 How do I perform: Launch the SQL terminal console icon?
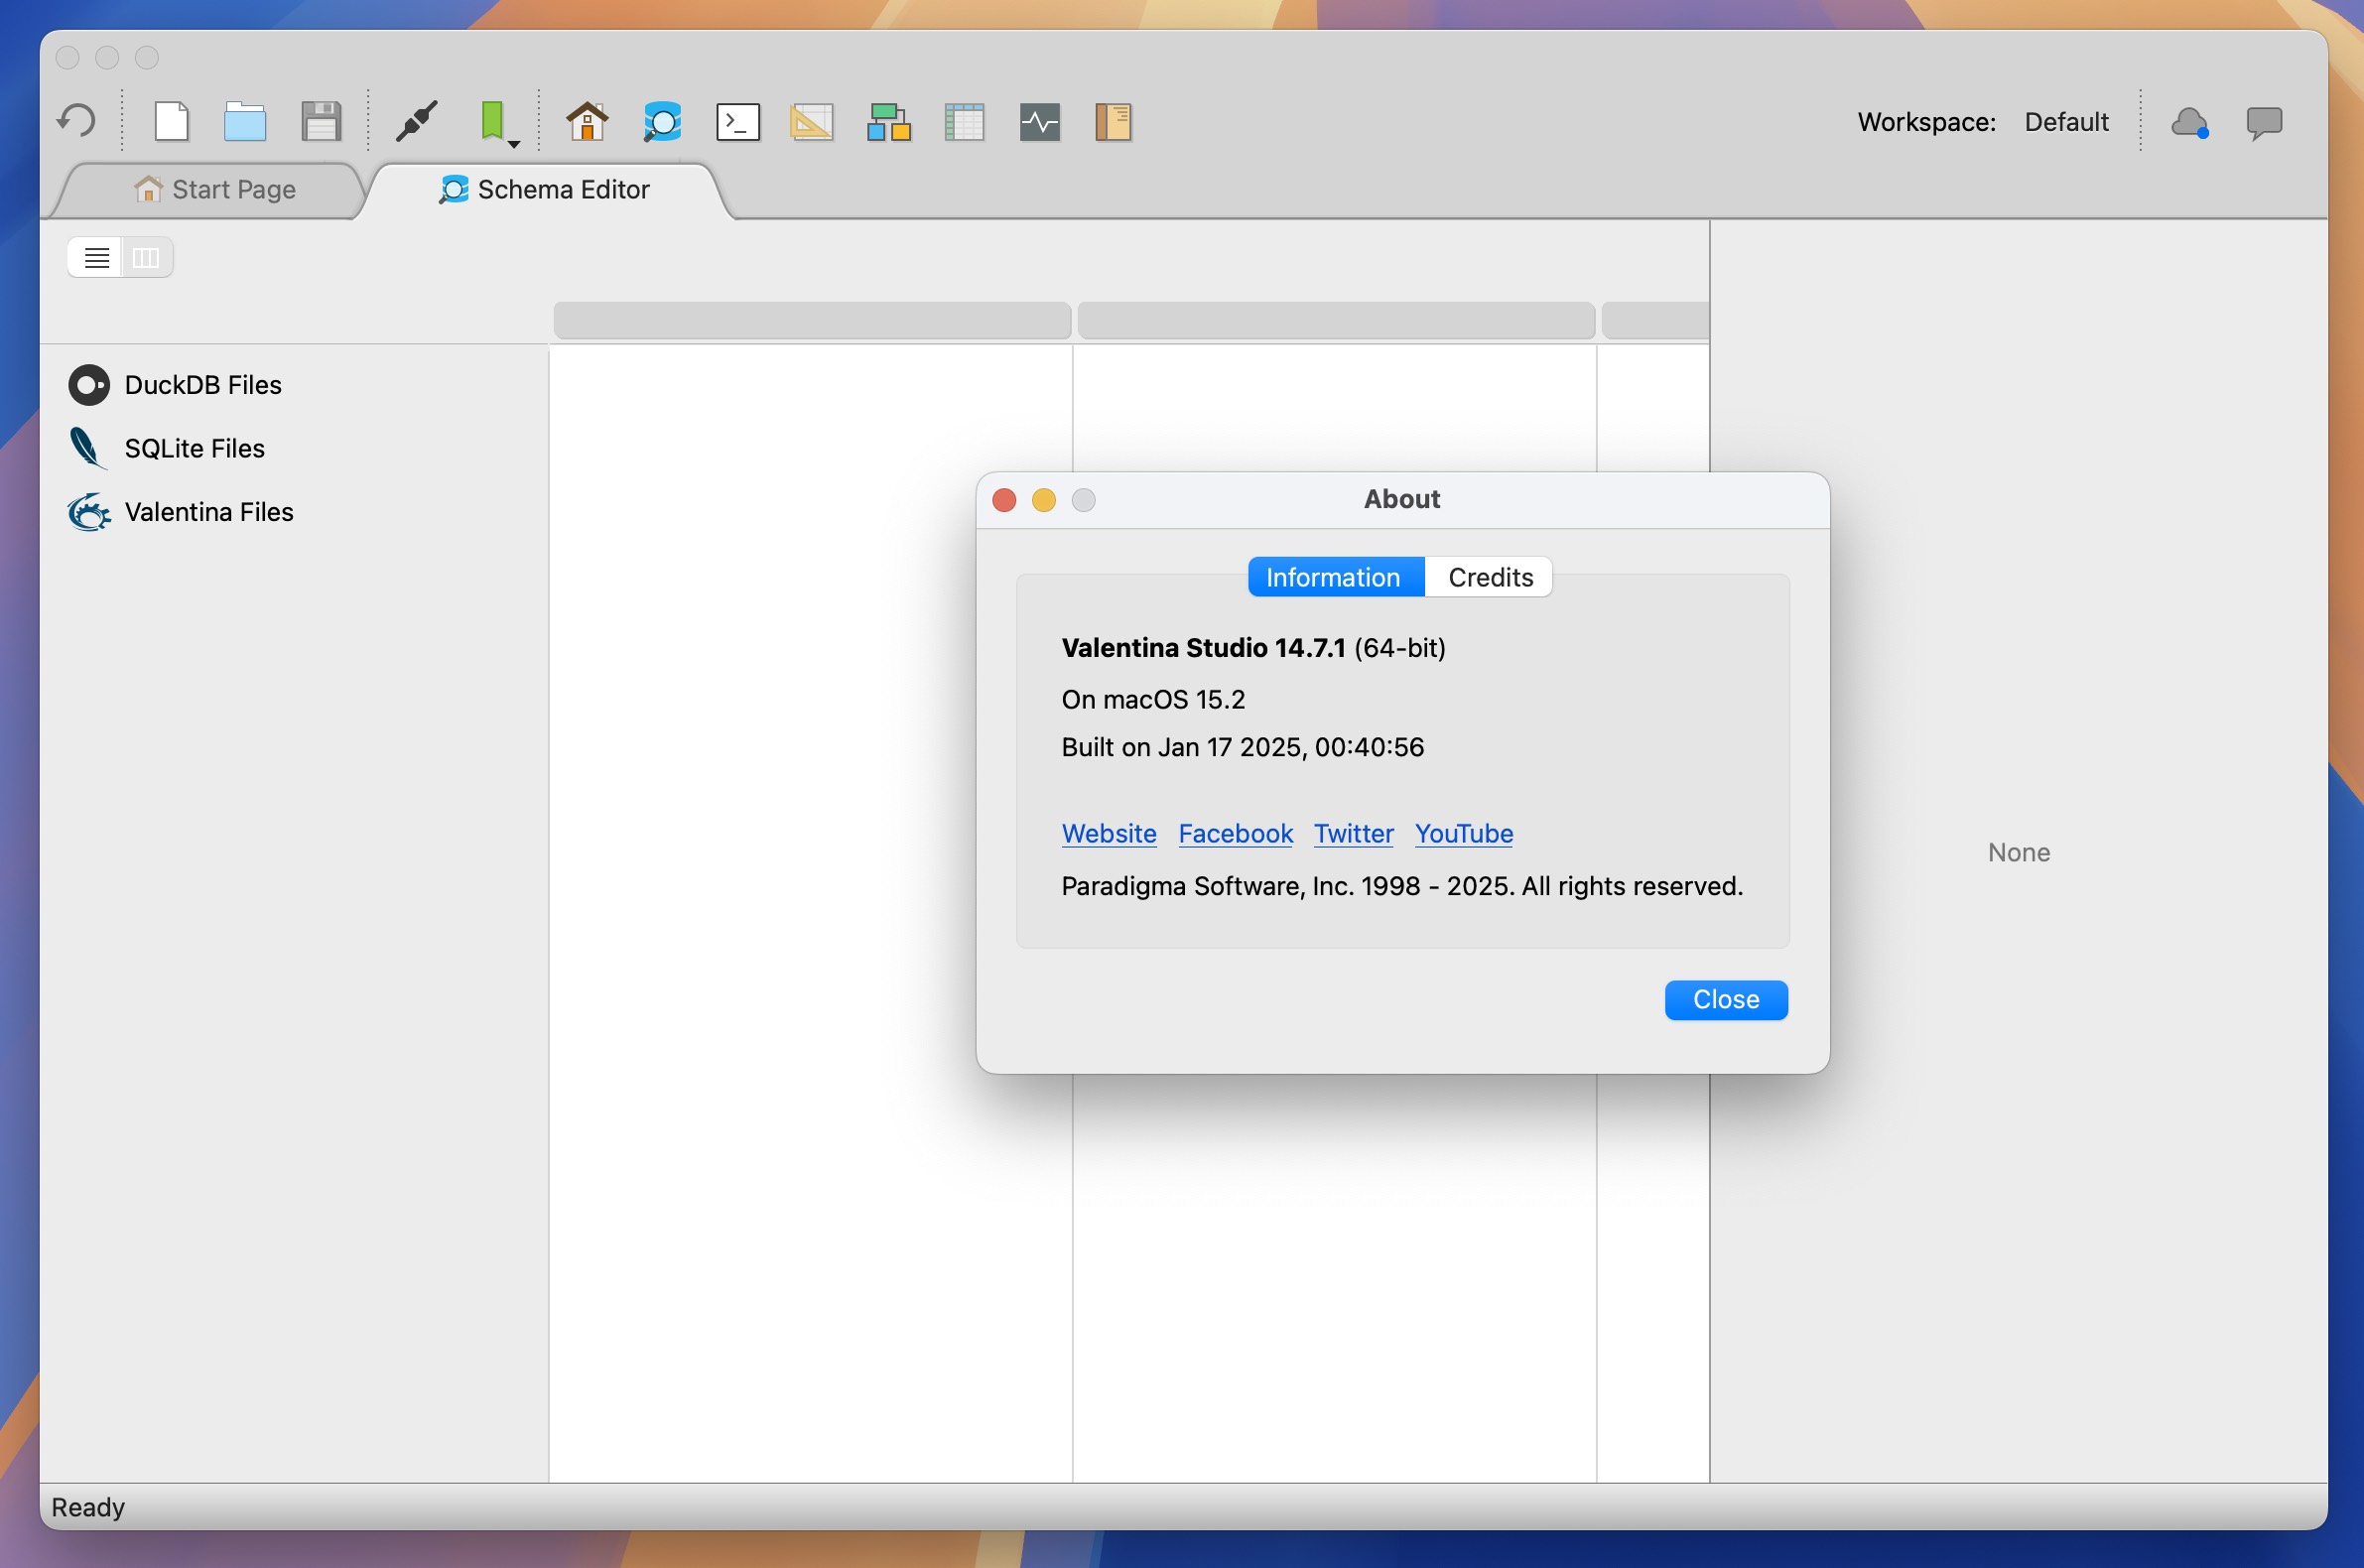click(x=737, y=121)
